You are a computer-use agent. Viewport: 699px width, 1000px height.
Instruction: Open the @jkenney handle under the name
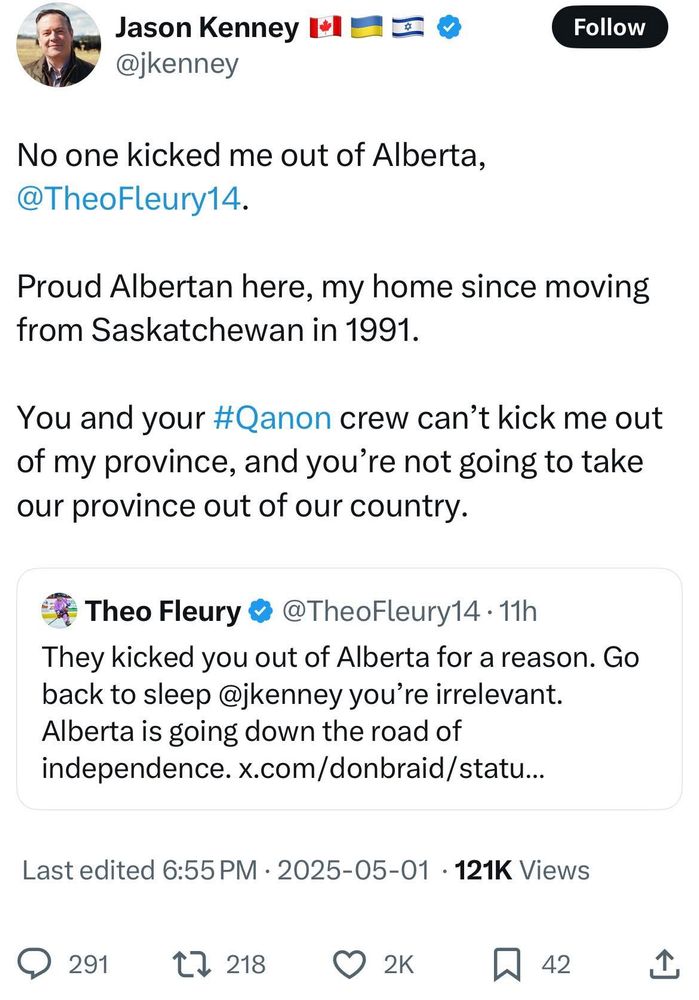pos(177,64)
